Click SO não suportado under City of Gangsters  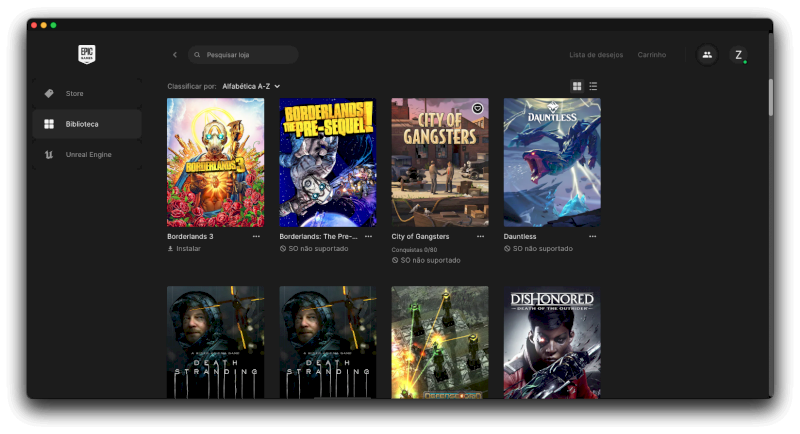[430, 260]
